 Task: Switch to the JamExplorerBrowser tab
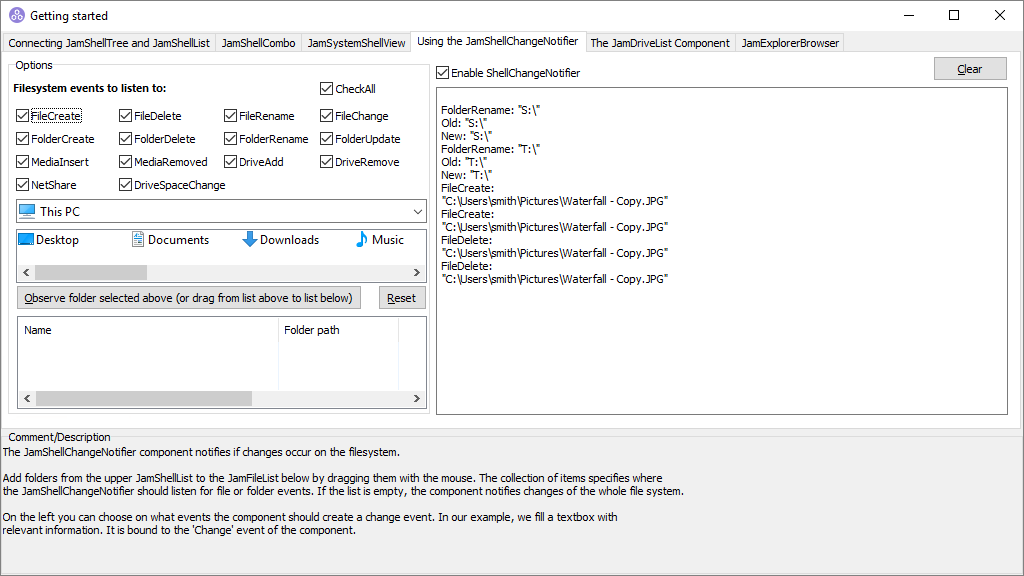point(791,43)
